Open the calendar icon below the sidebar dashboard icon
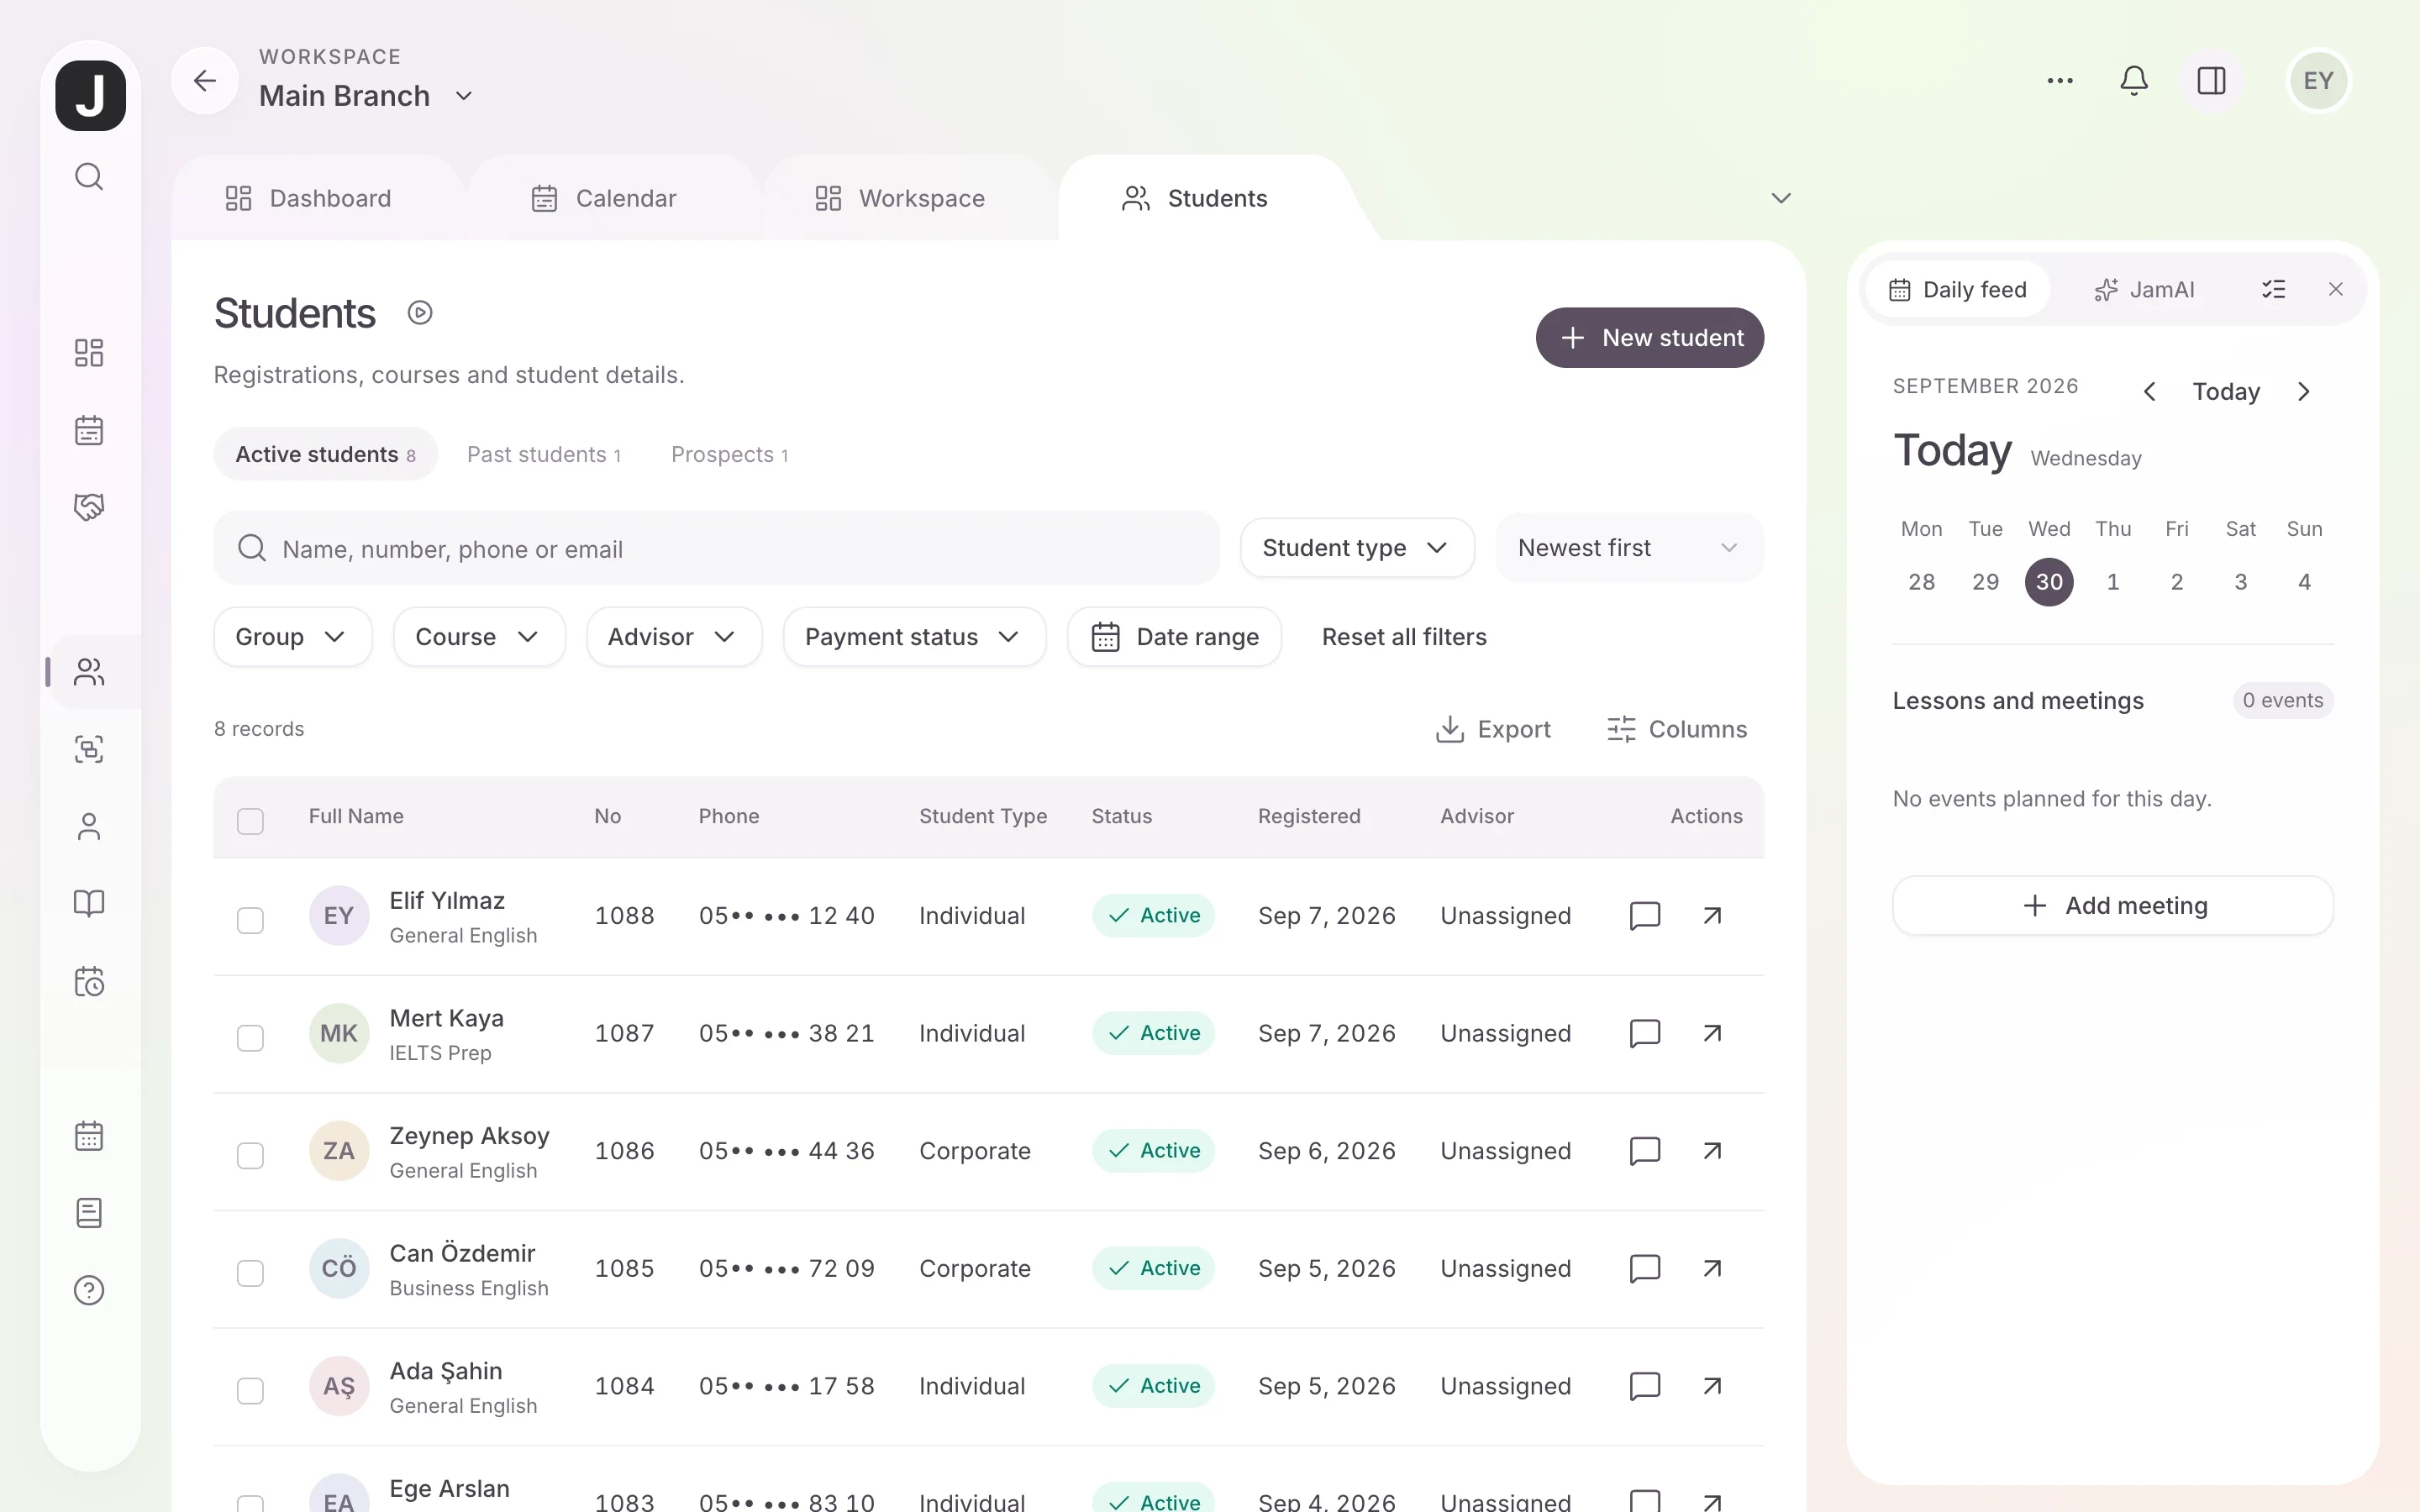The width and height of the screenshot is (2420, 1512). [89, 430]
